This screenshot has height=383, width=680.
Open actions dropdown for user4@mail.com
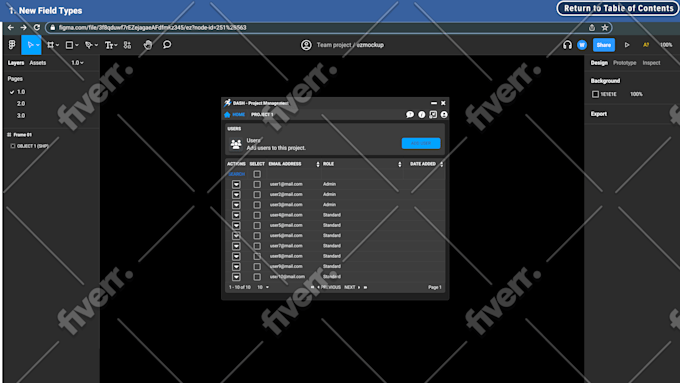pyautogui.click(x=236, y=215)
